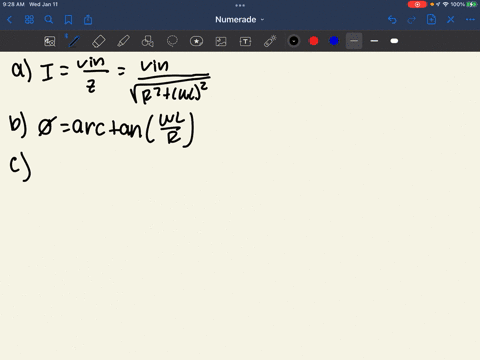Choose the blue pen color
This screenshot has width=480, height=360.
(334, 41)
